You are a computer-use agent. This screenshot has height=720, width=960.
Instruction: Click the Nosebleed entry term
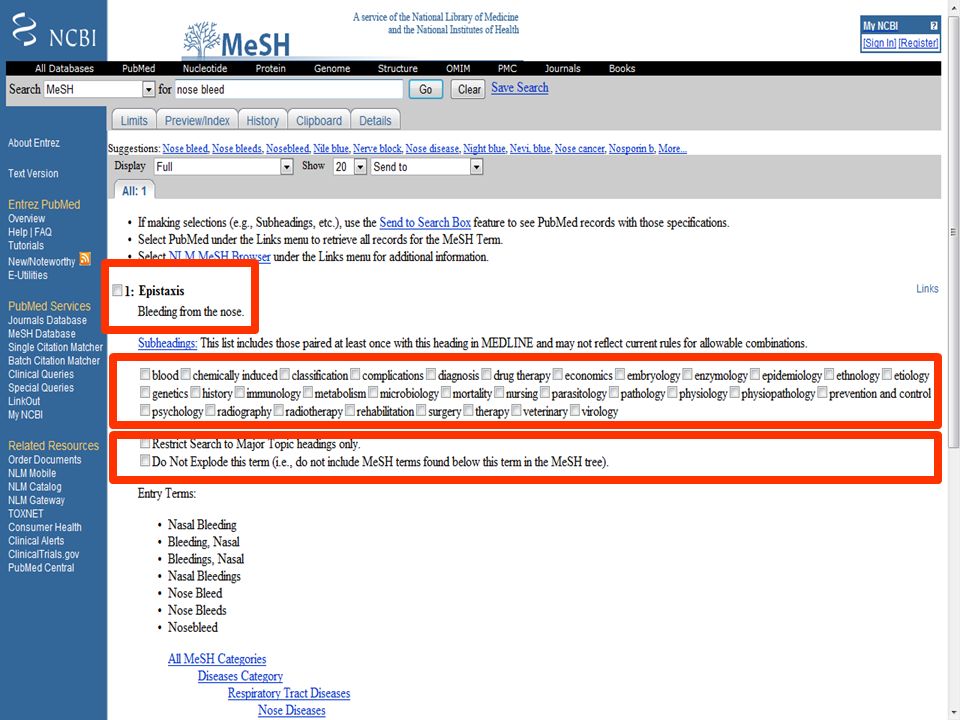pyautogui.click(x=193, y=628)
